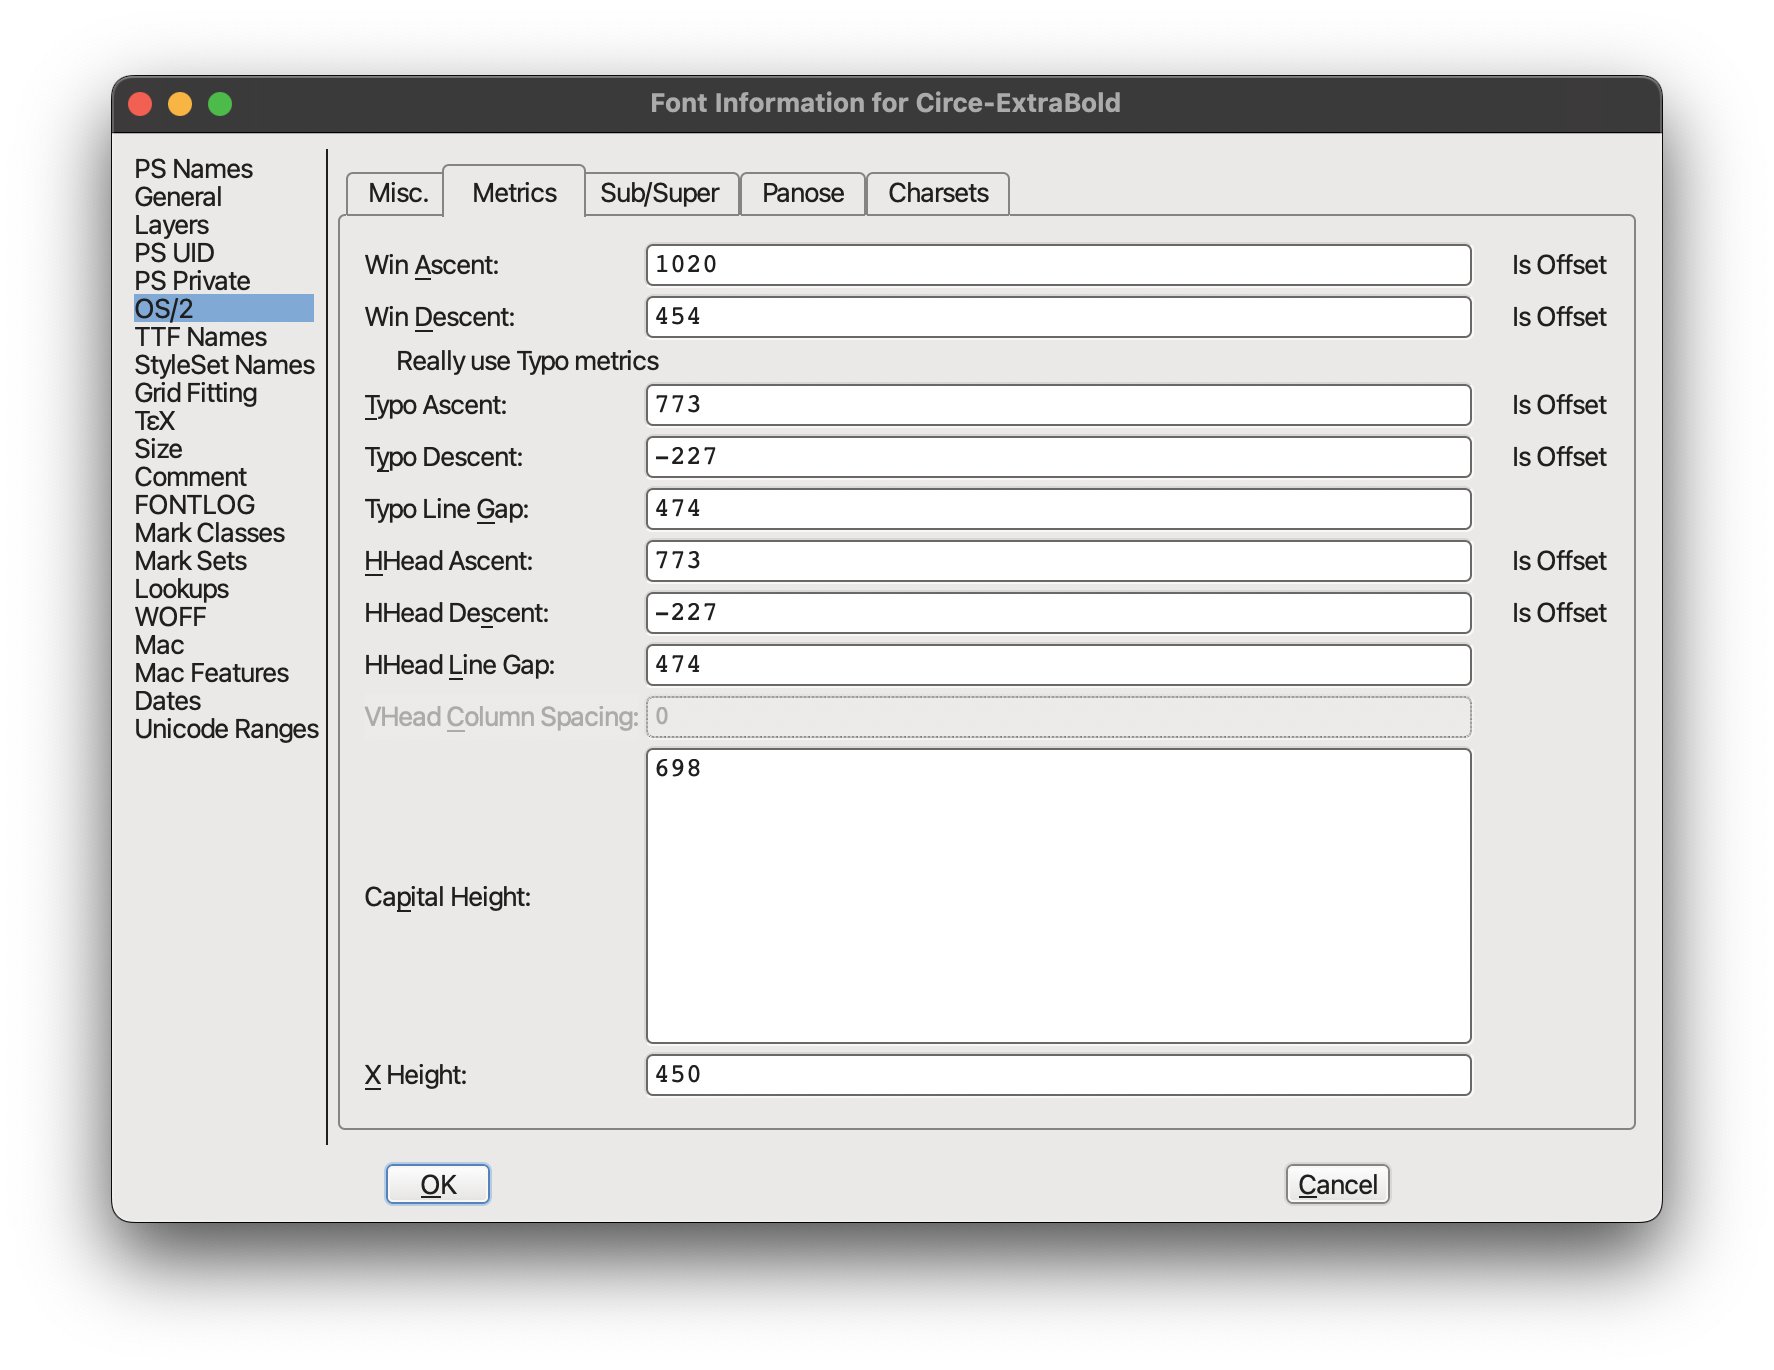Screen dimensions: 1774x1370
Task: Open the PS Names section
Action: click(194, 169)
